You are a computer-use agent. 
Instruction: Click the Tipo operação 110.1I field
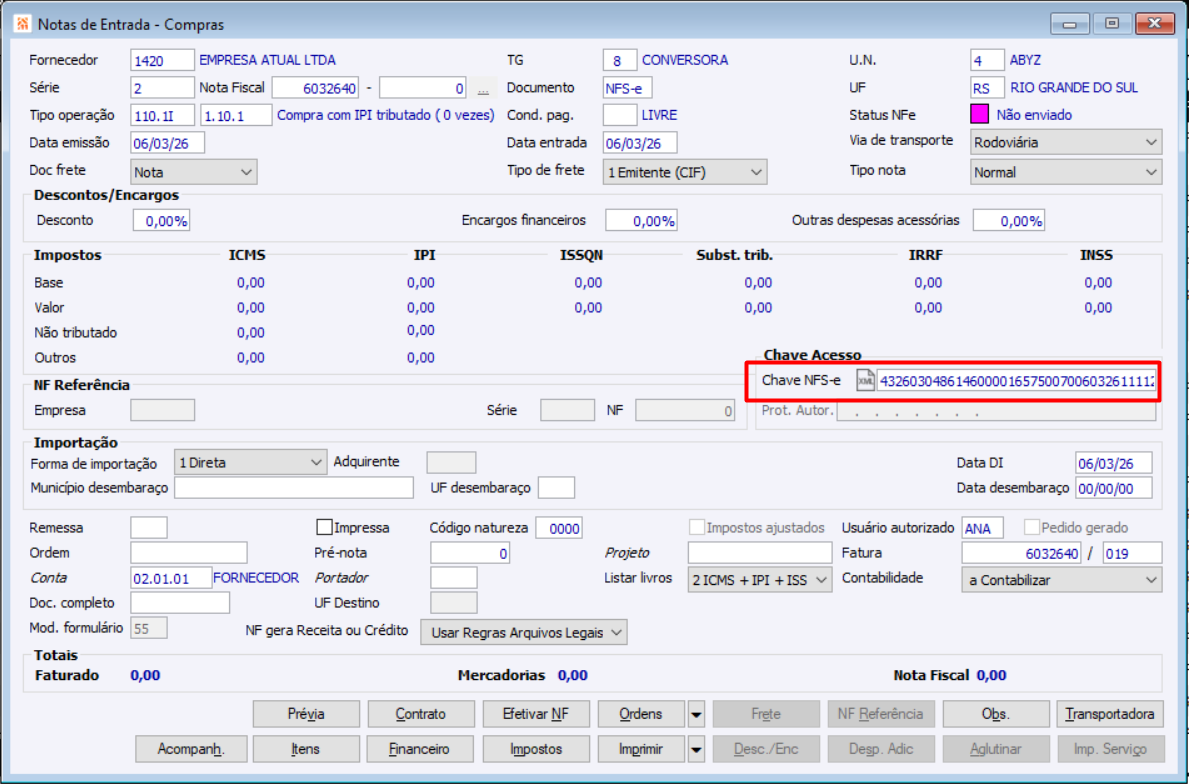tap(162, 116)
